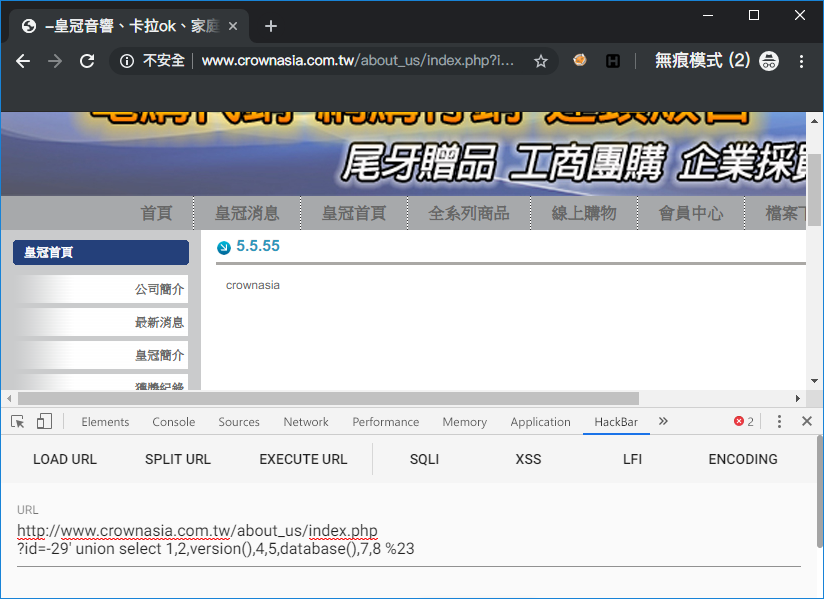Open the SQLI dropdown in HackBar
Viewport: 824px width, 599px height.
click(x=425, y=459)
